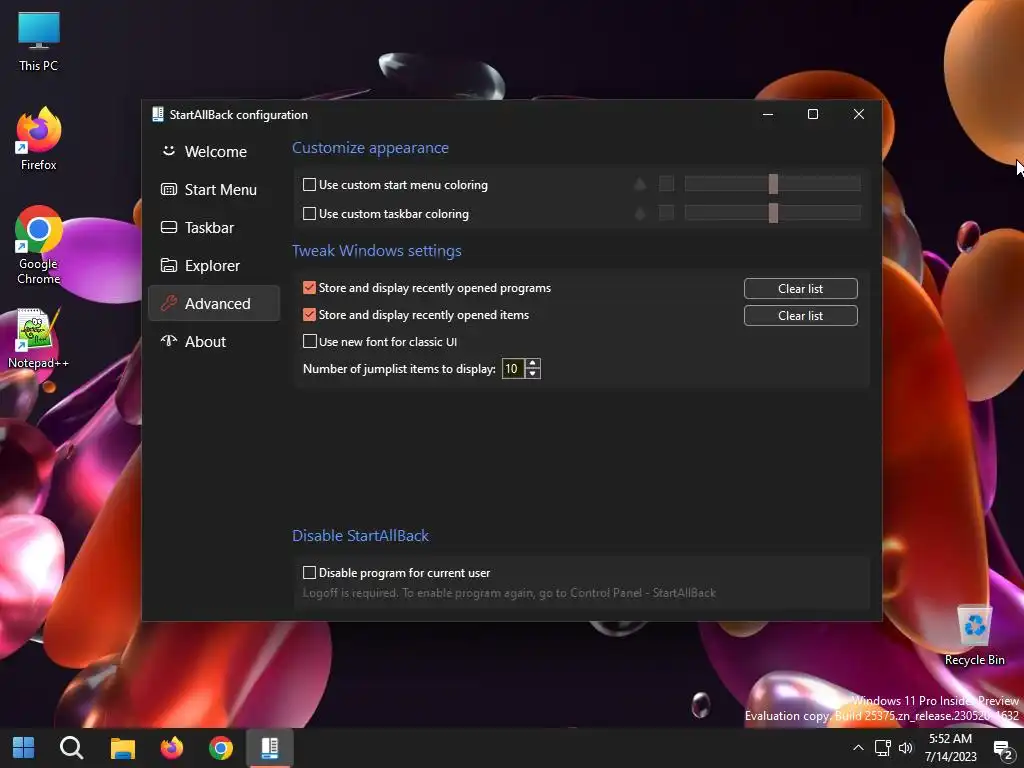Decrease jumplist items with down arrow
Image resolution: width=1024 pixels, height=768 pixels.
coord(533,374)
